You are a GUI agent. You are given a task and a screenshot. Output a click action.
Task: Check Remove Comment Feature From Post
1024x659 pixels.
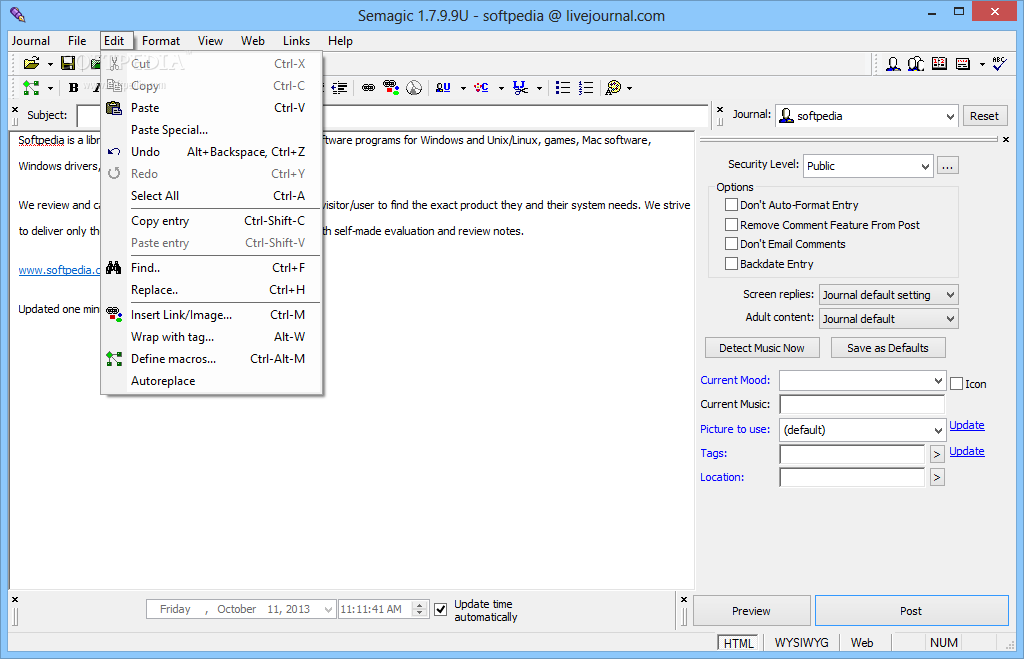[x=731, y=225]
